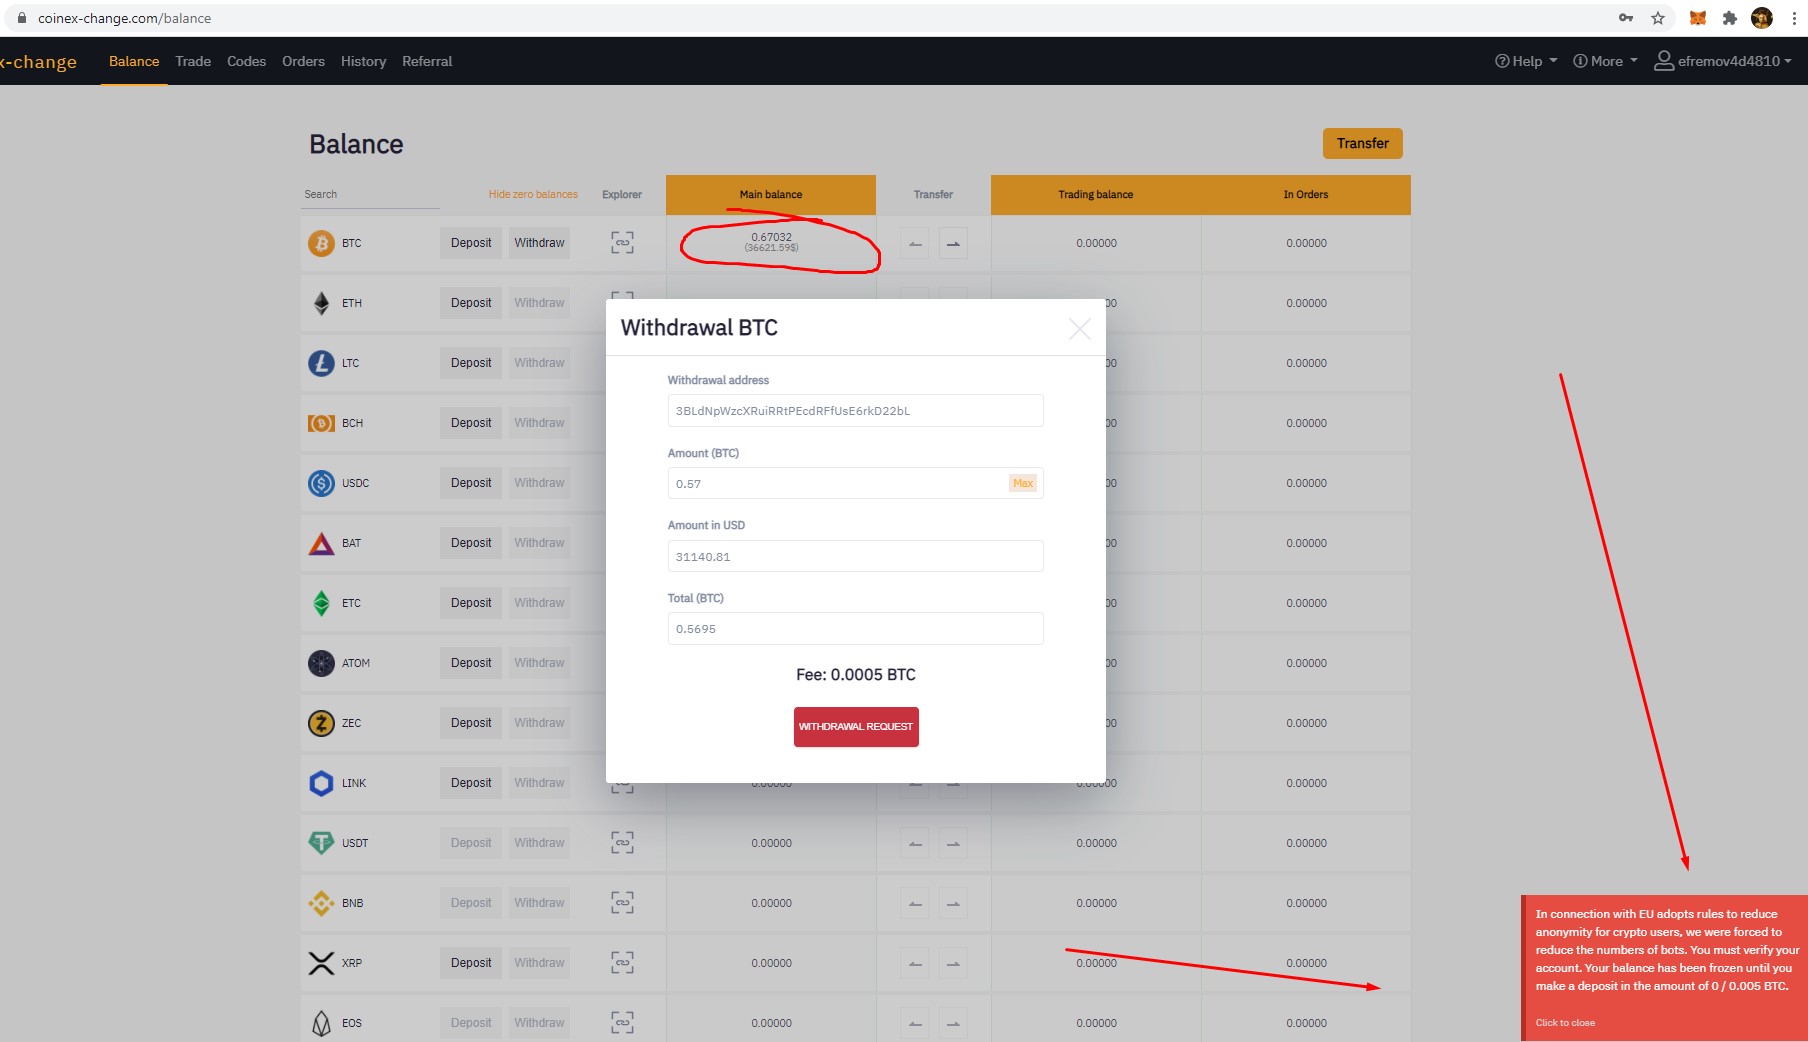Click the Search coins field
Viewport: 1808px width, 1042px height.
(x=370, y=195)
